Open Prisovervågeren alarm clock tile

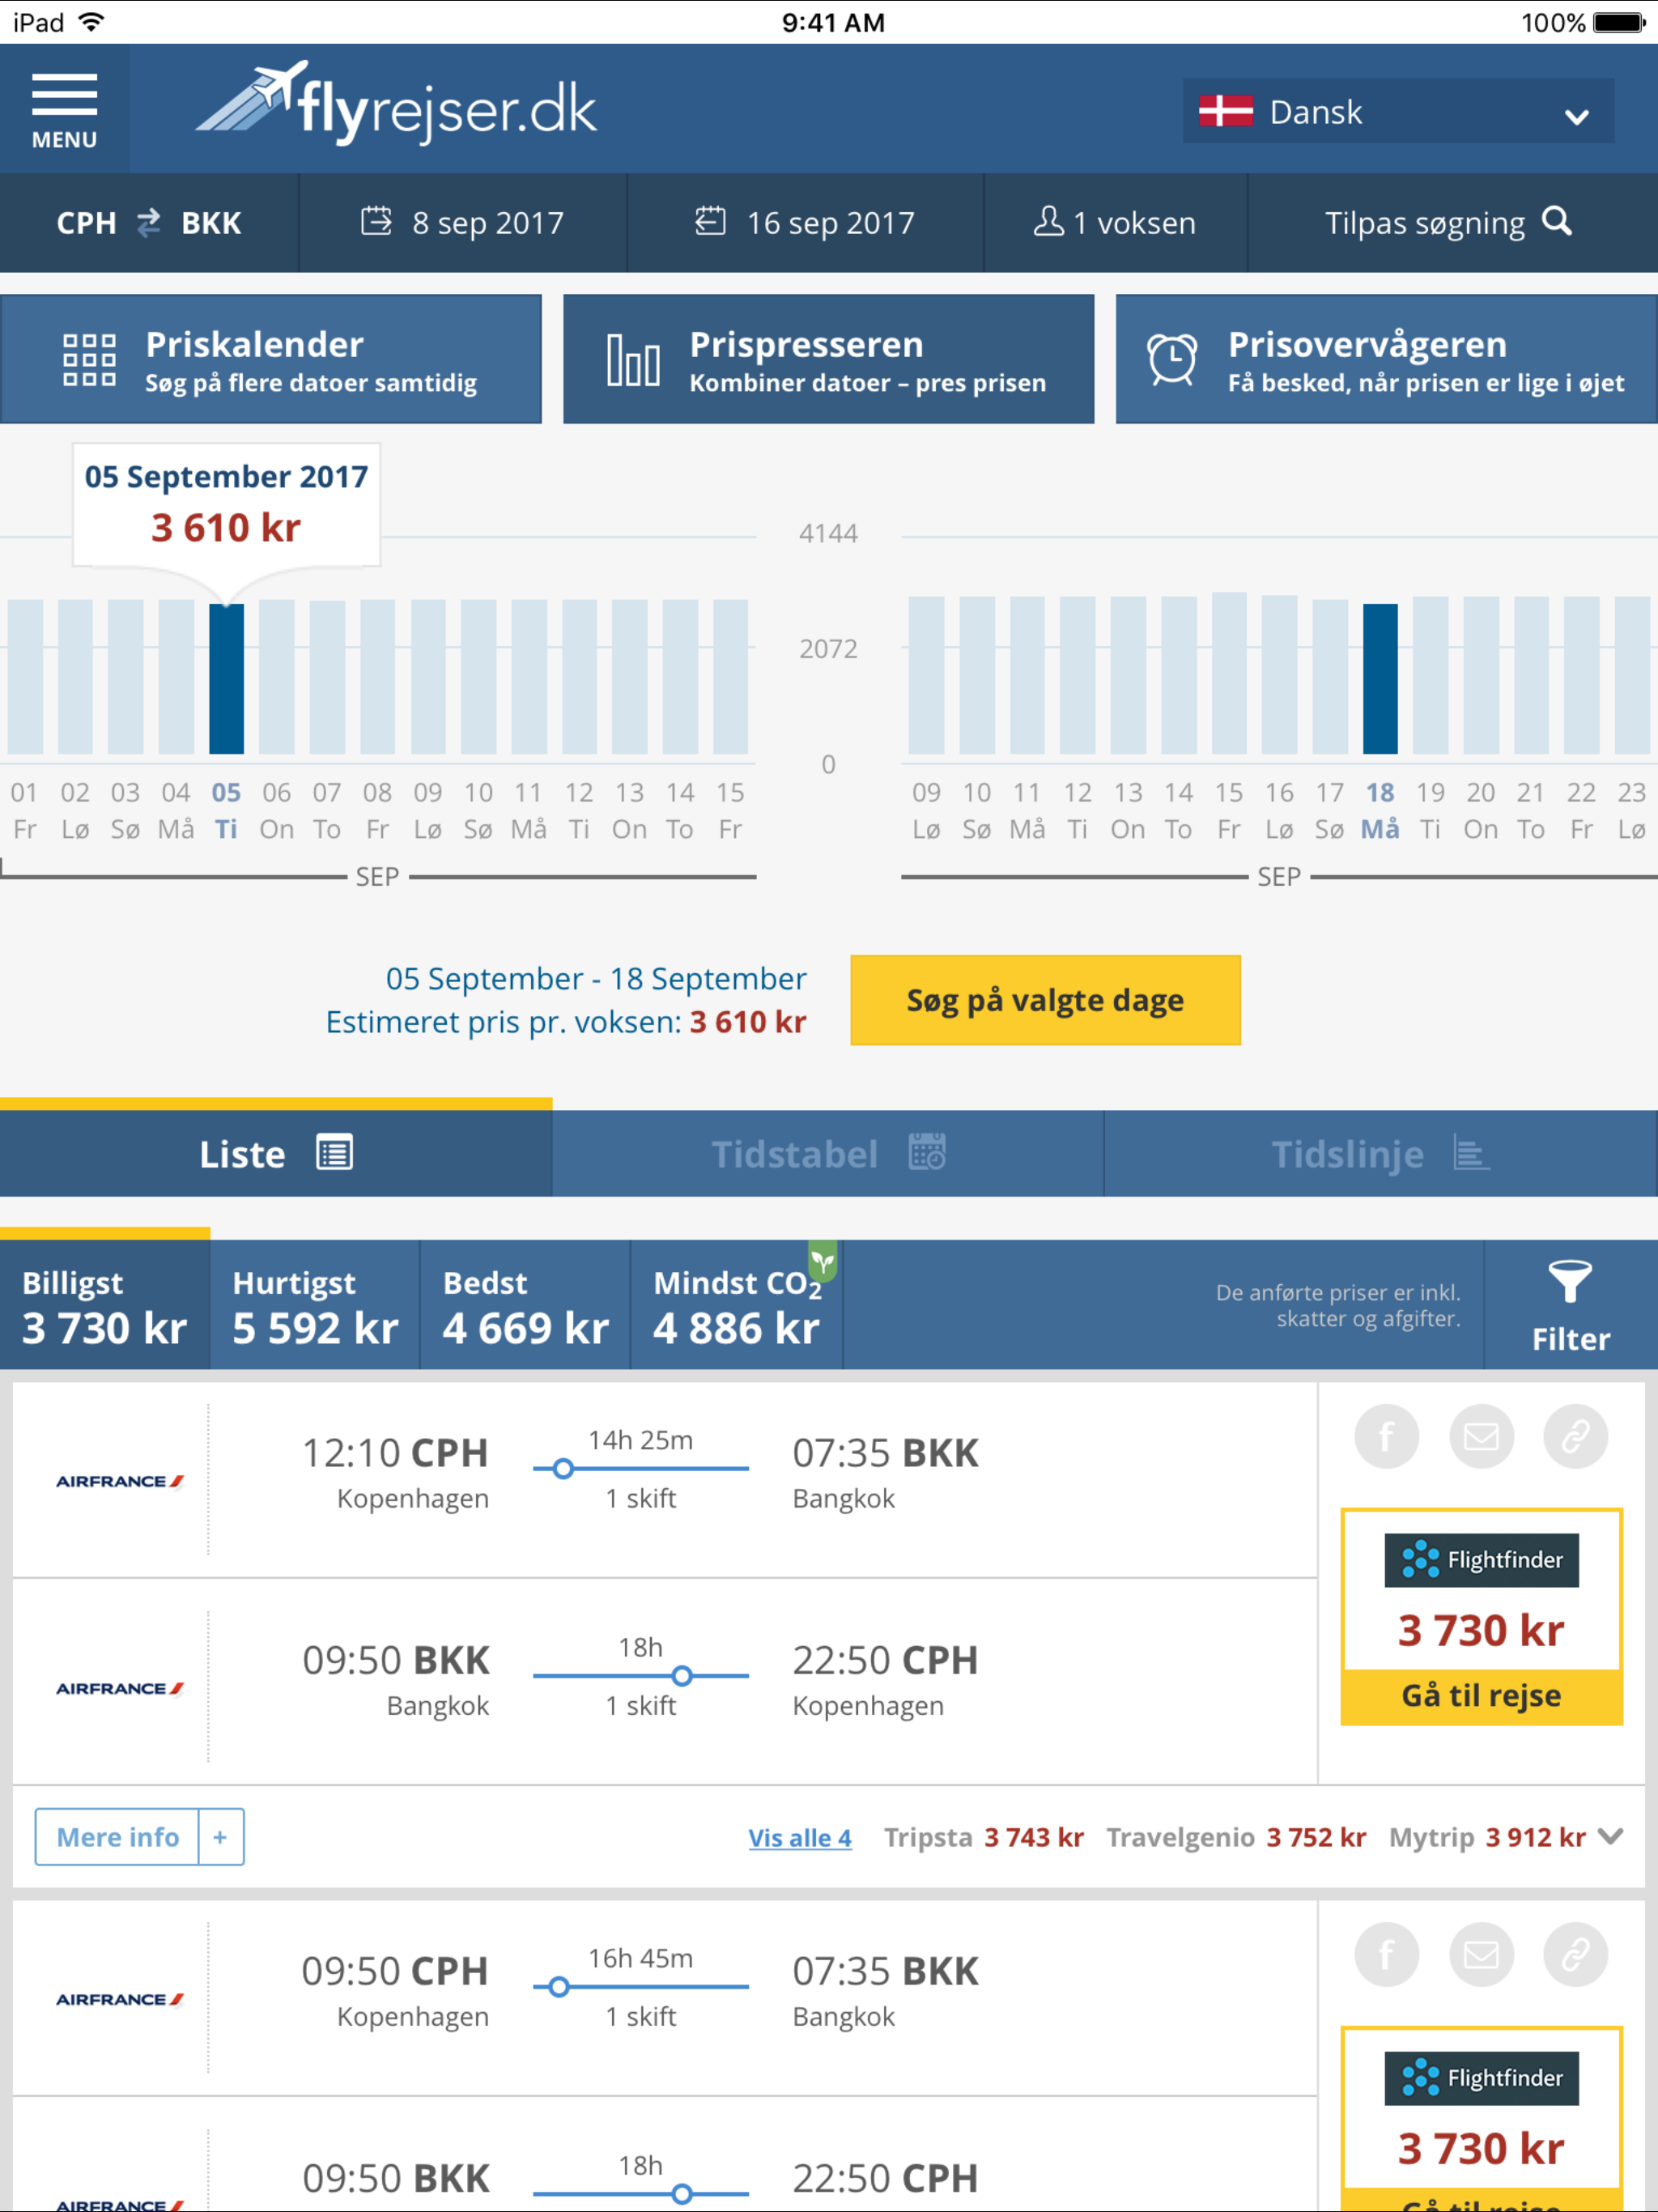click(1385, 360)
